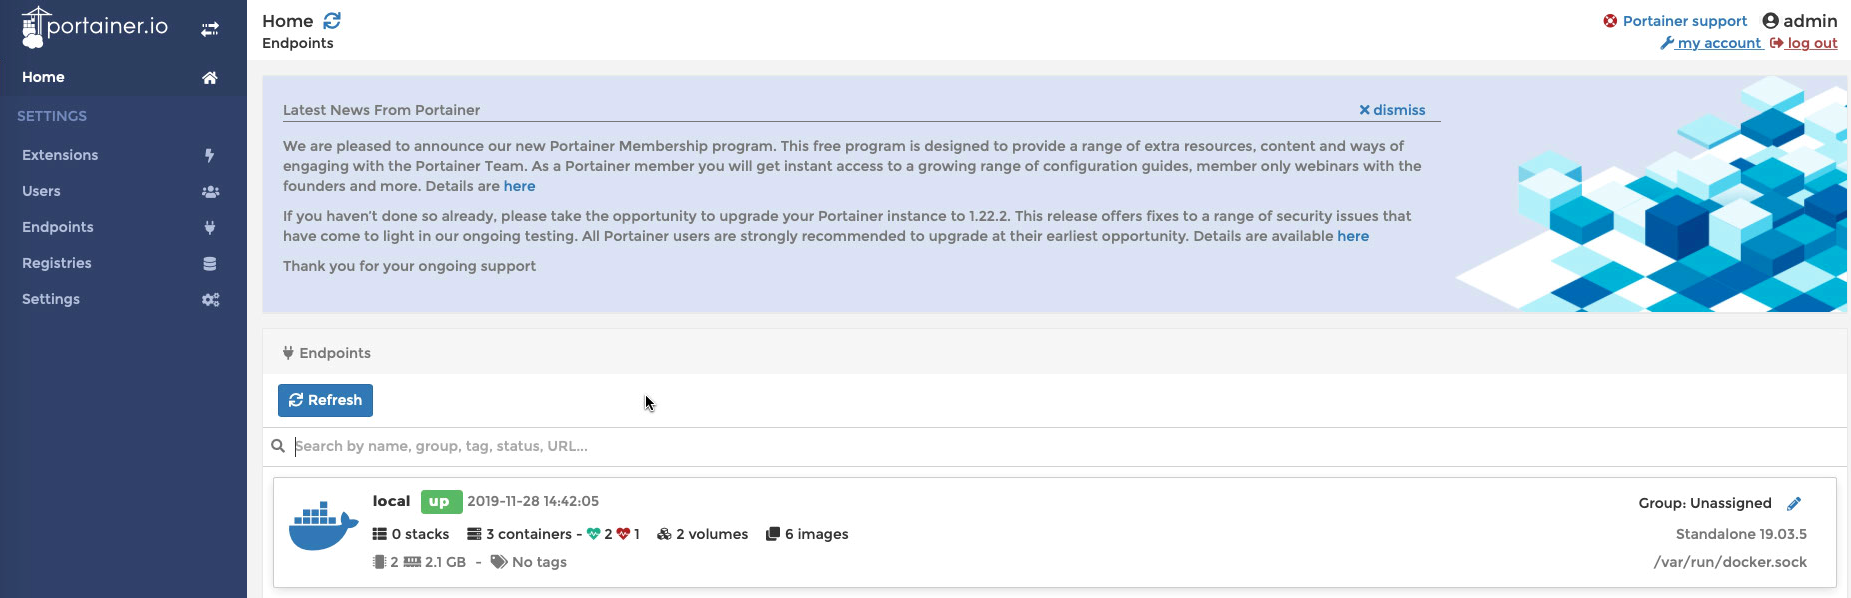Go to my account link
Screen dimensions: 1851x598
click(1718, 43)
